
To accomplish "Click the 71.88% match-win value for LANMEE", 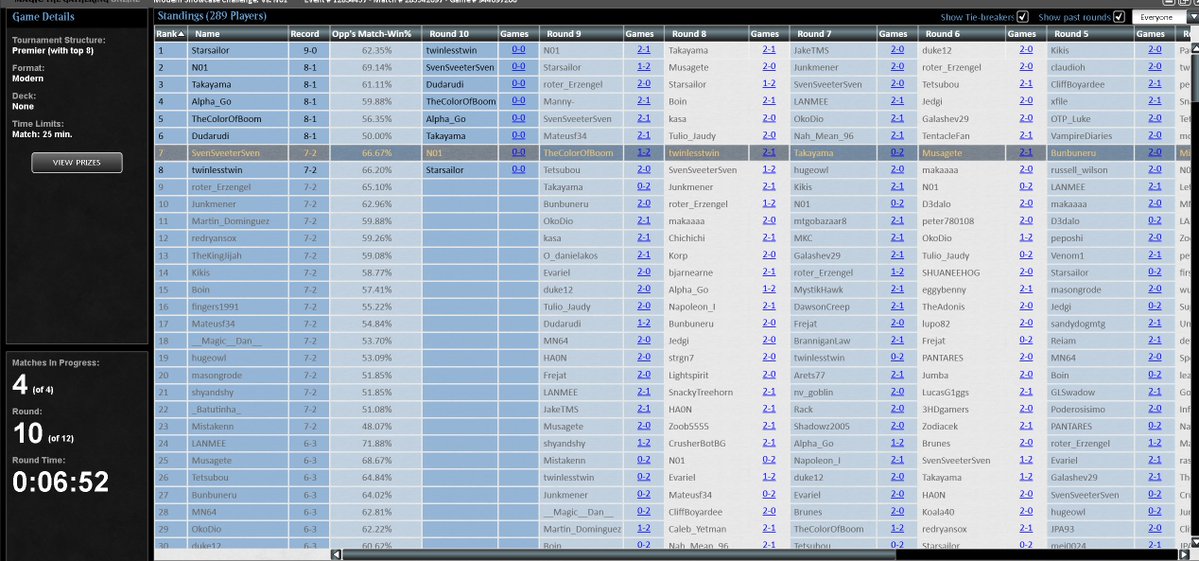I will (x=376, y=443).
